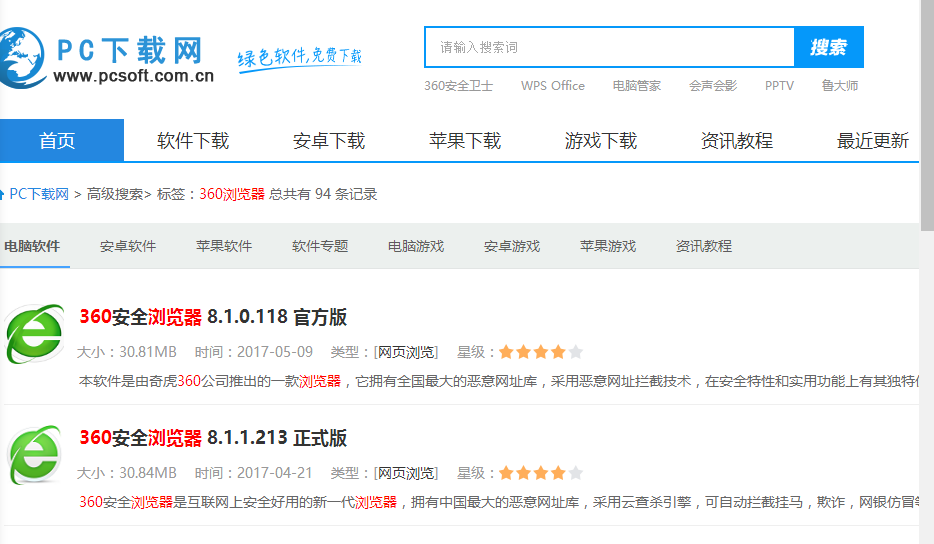Viewport: 934px width, 544px height.
Task: Open the 鲁大师 hot keyword link
Action: tap(840, 86)
